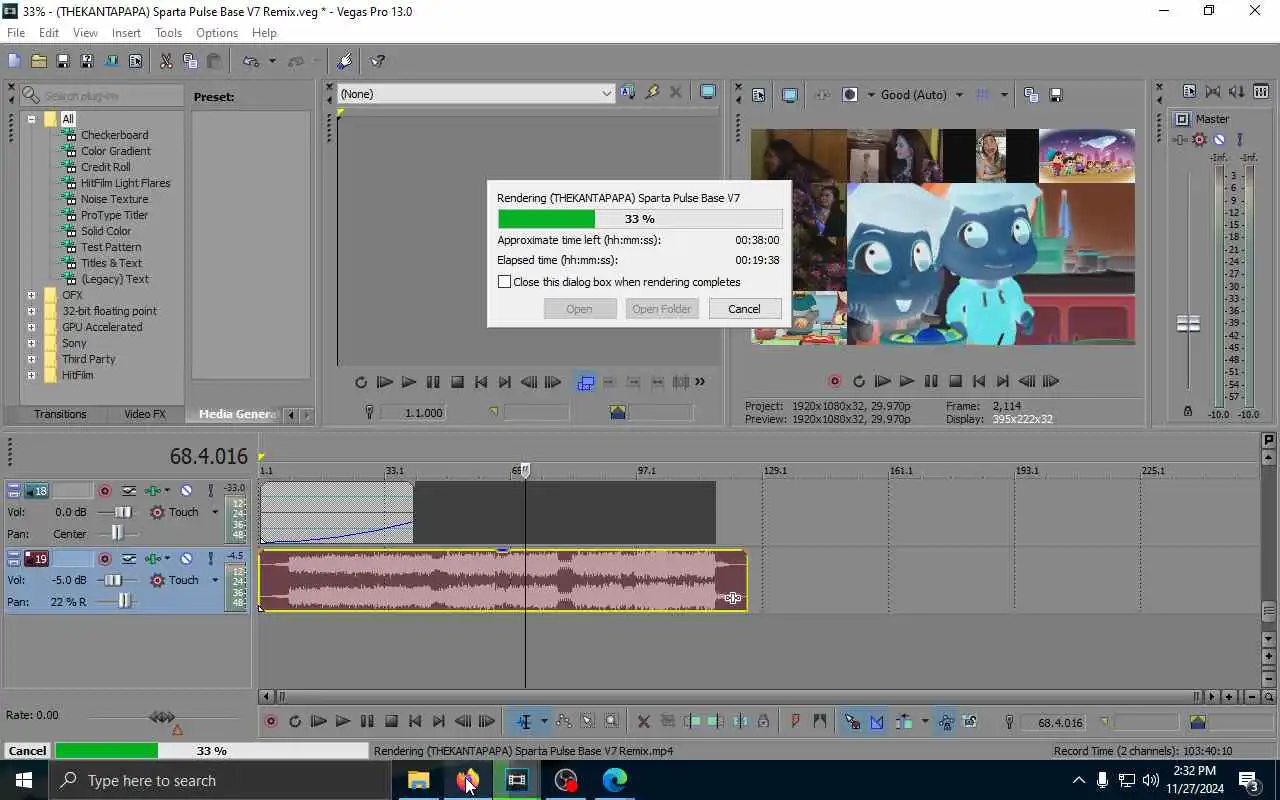Click the track 19 Vol slider
The width and height of the screenshot is (1280, 800).
pos(115,580)
